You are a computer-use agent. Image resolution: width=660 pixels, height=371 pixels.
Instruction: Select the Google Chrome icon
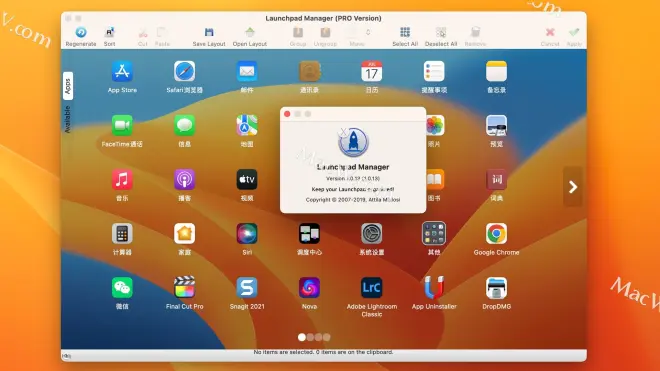point(496,234)
